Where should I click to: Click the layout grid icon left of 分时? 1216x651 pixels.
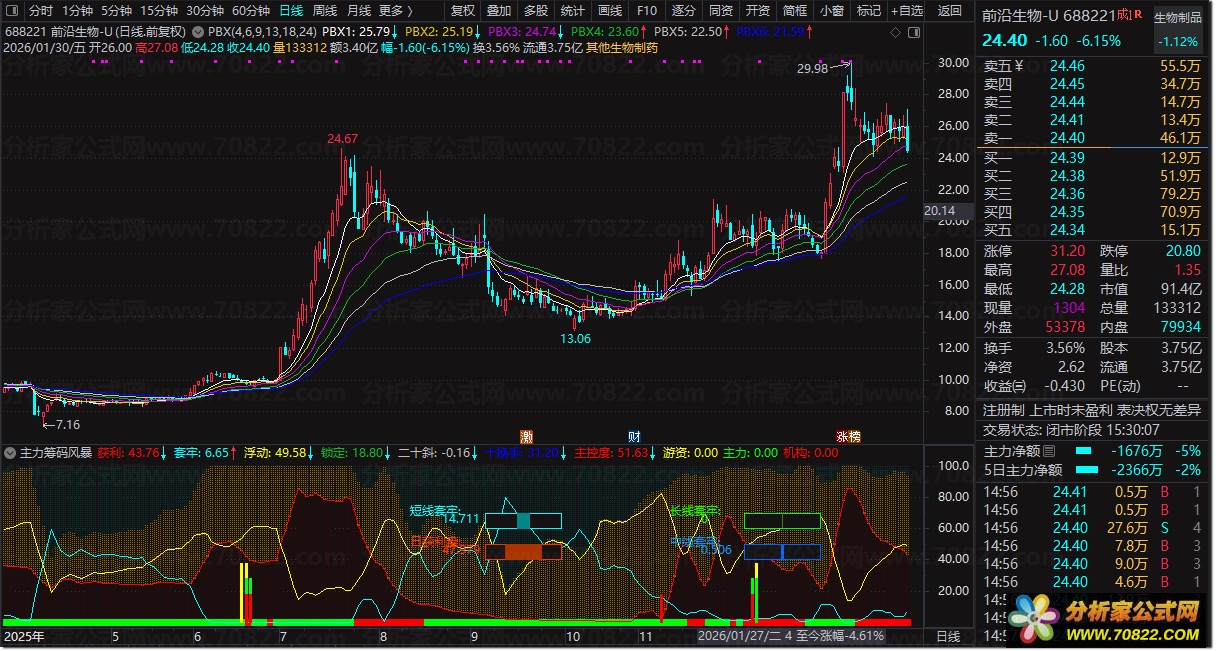tap(11, 11)
